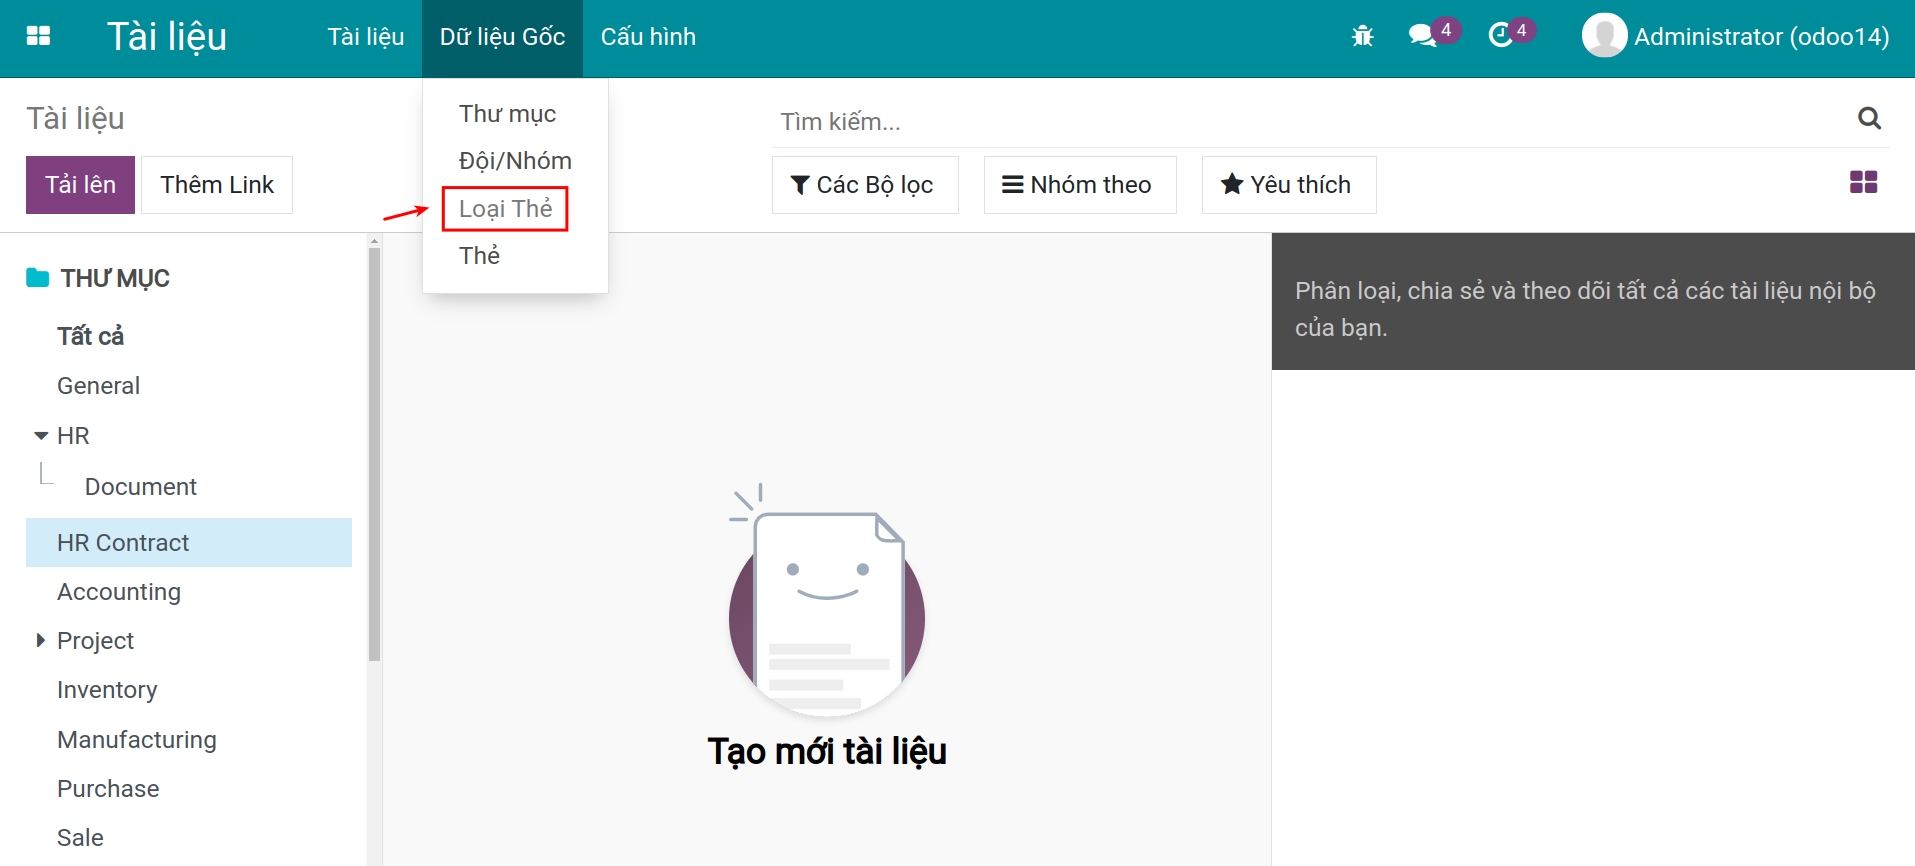Select the General folder

point(98,386)
